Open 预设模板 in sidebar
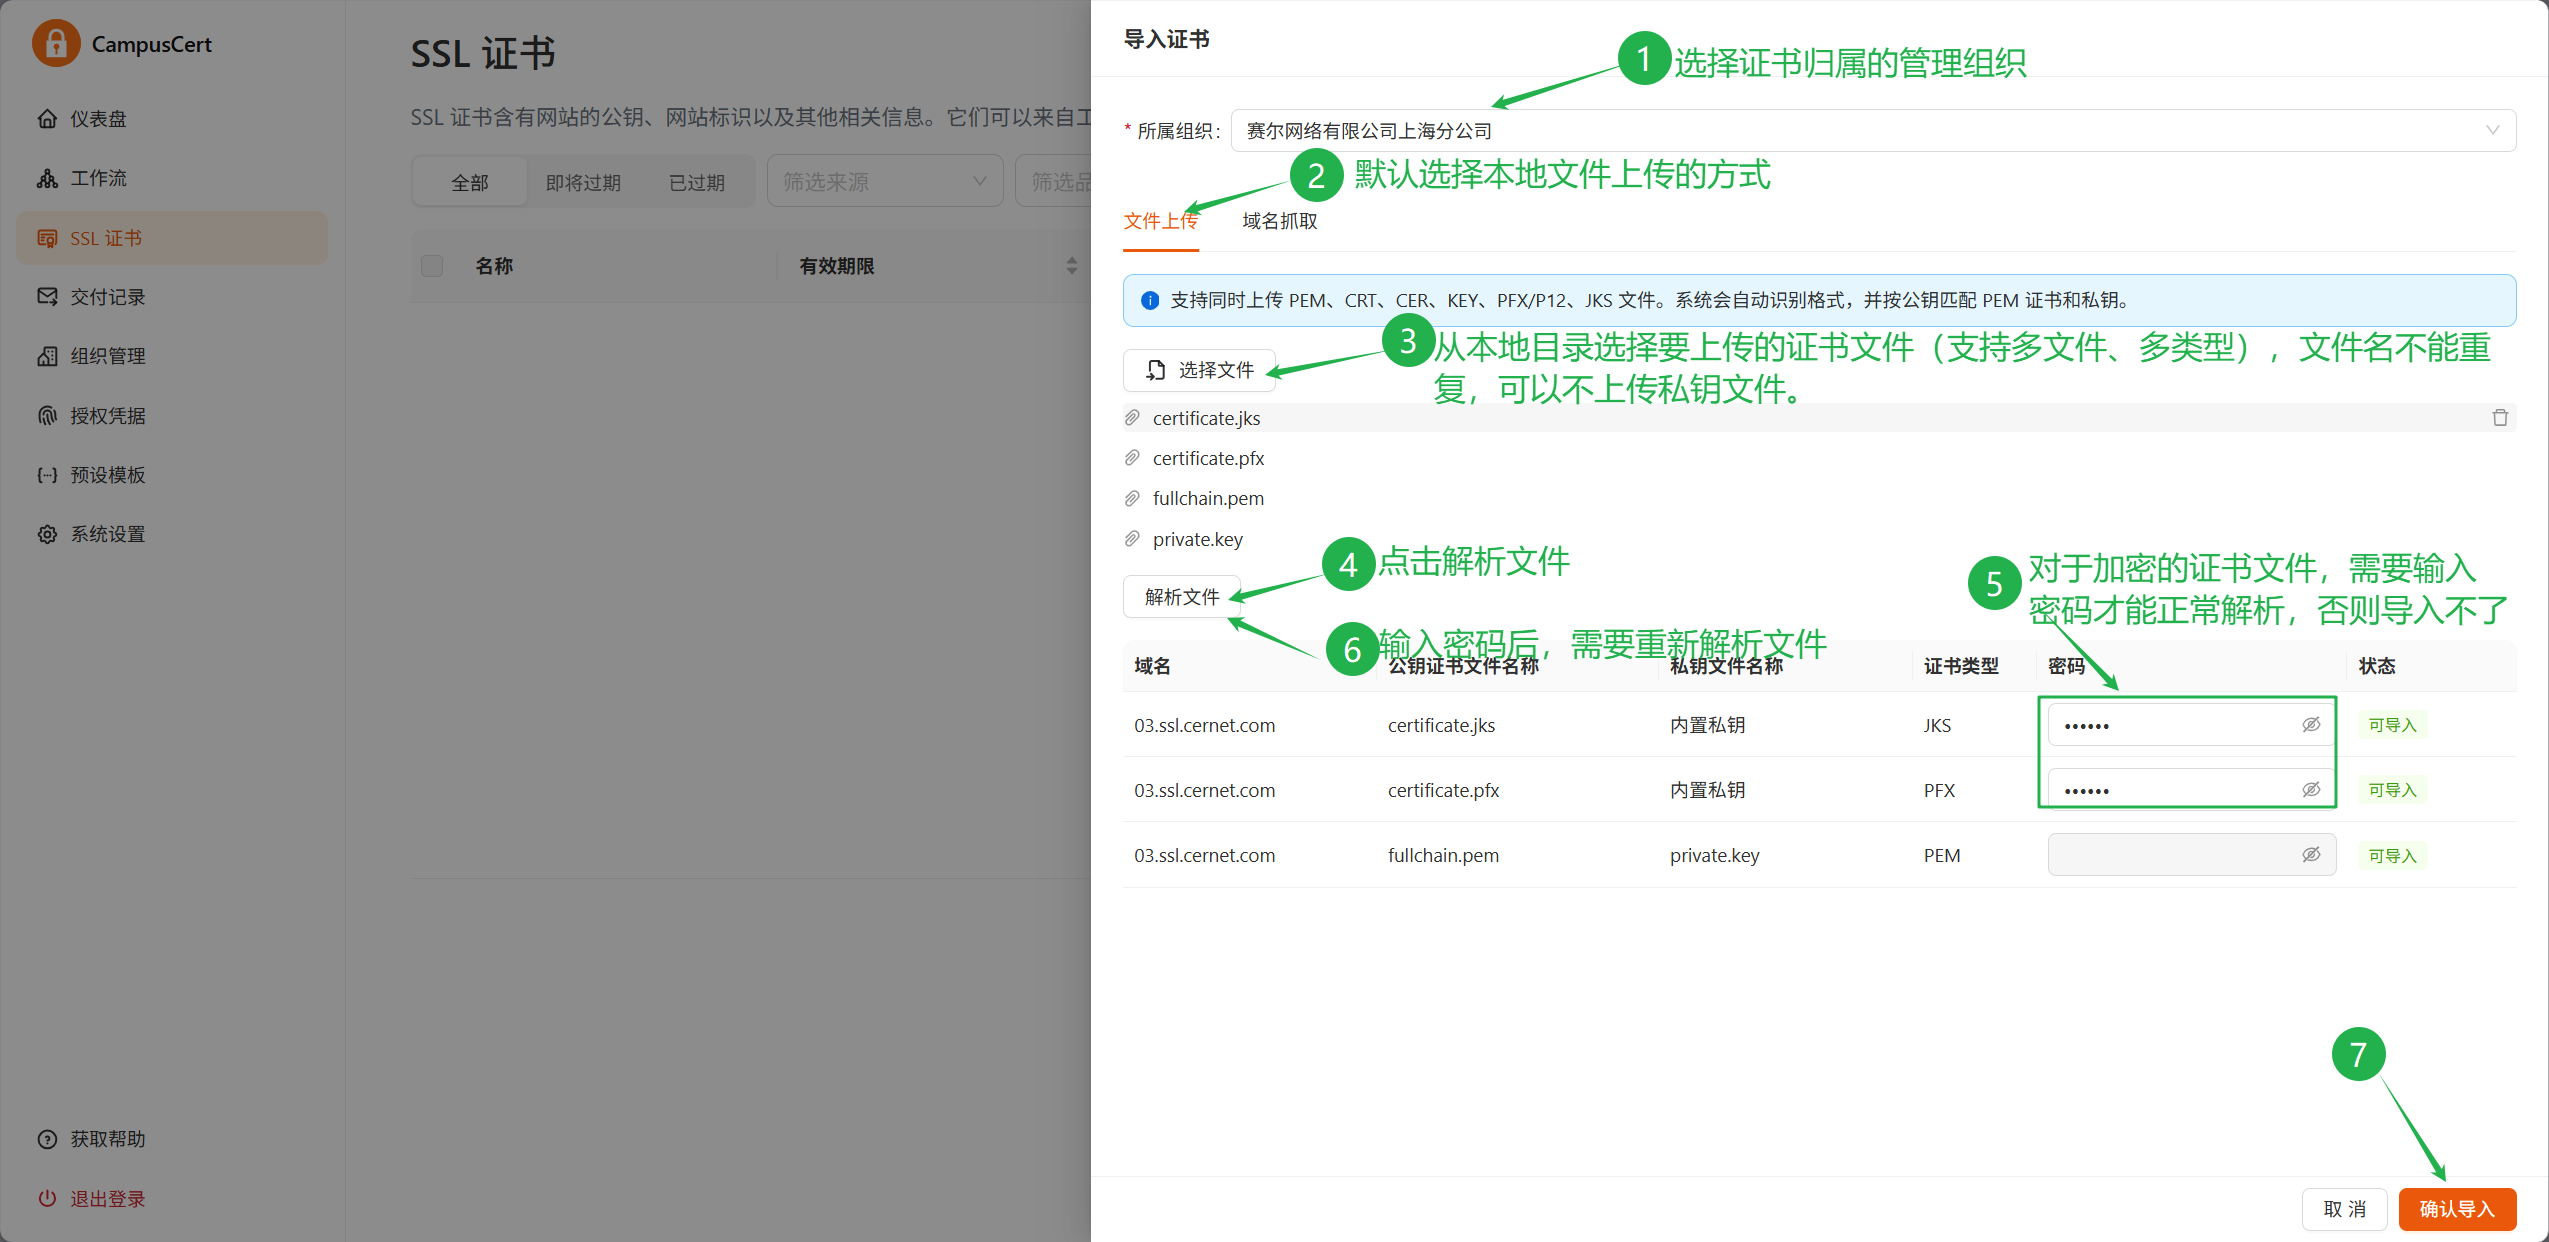This screenshot has height=1242, width=2549. tap(172, 475)
